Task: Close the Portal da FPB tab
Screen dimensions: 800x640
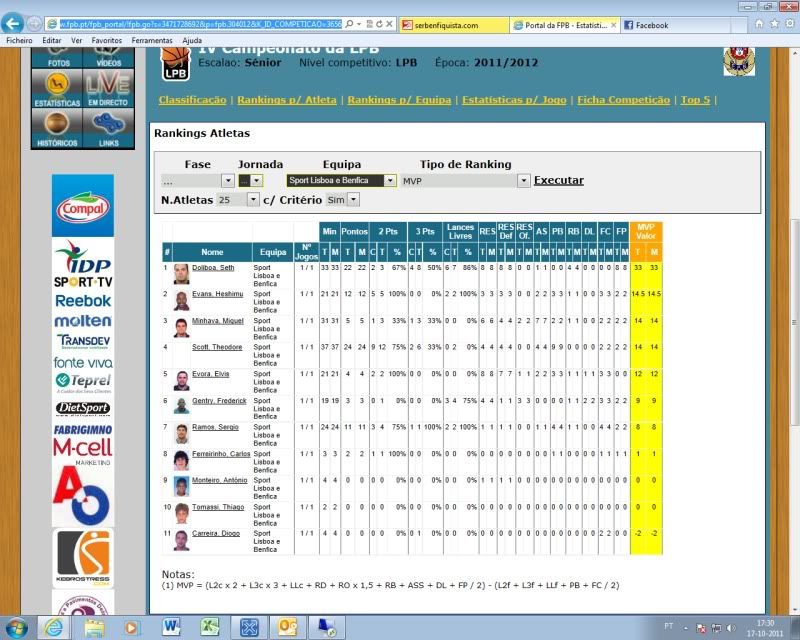Action: pyautogui.click(x=613, y=24)
